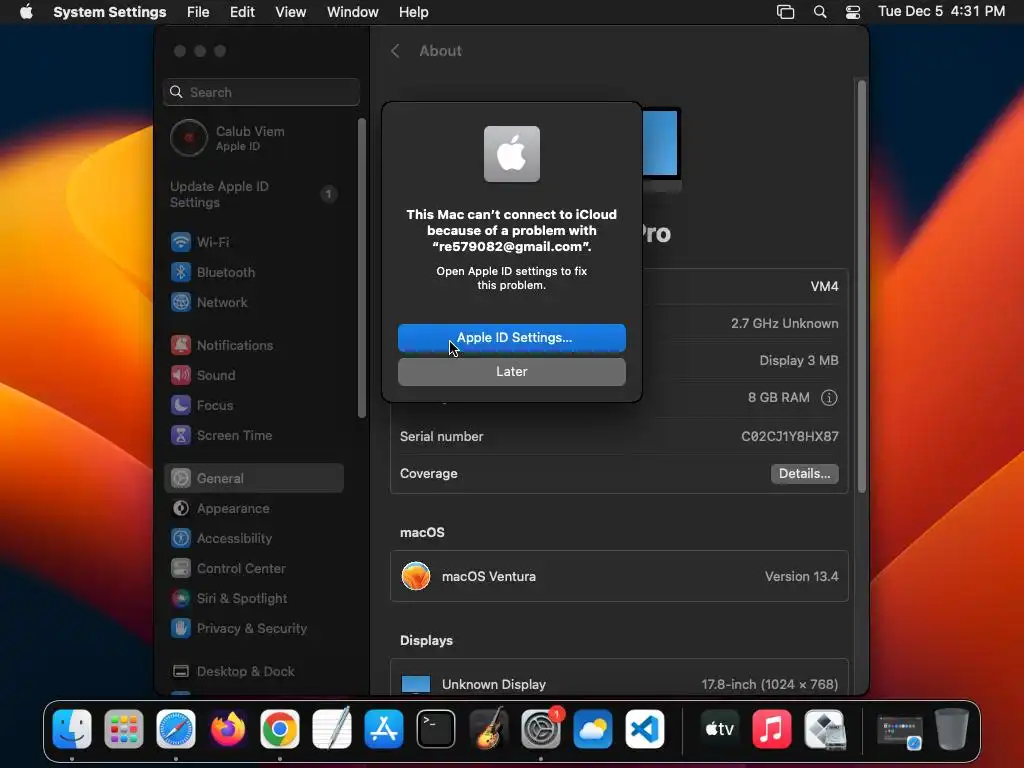Open Terminal from the Dock

click(x=436, y=729)
